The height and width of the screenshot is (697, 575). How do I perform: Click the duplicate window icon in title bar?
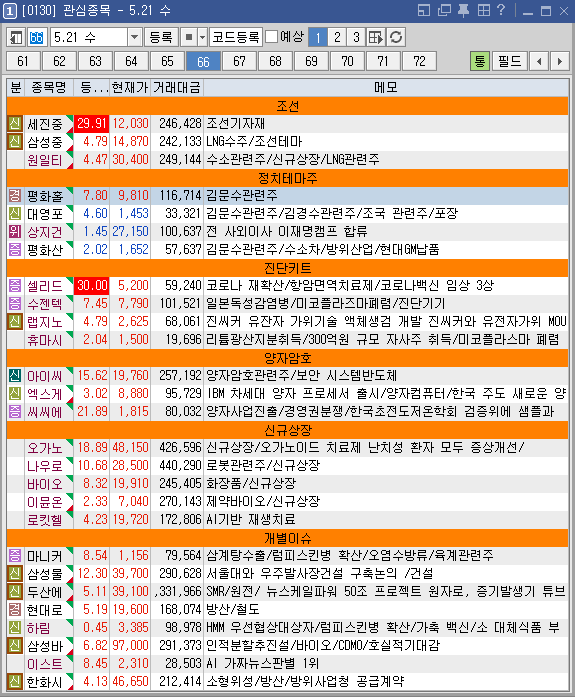444,10
